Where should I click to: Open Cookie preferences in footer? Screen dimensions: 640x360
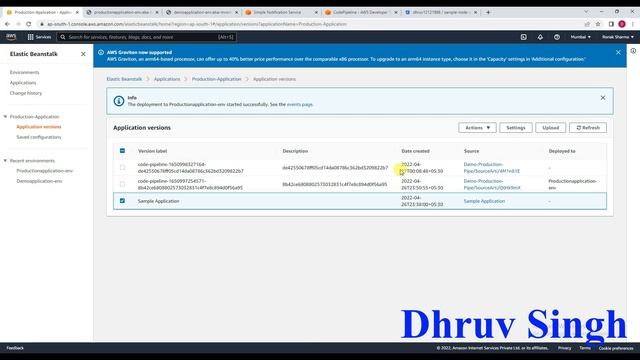tap(616, 348)
